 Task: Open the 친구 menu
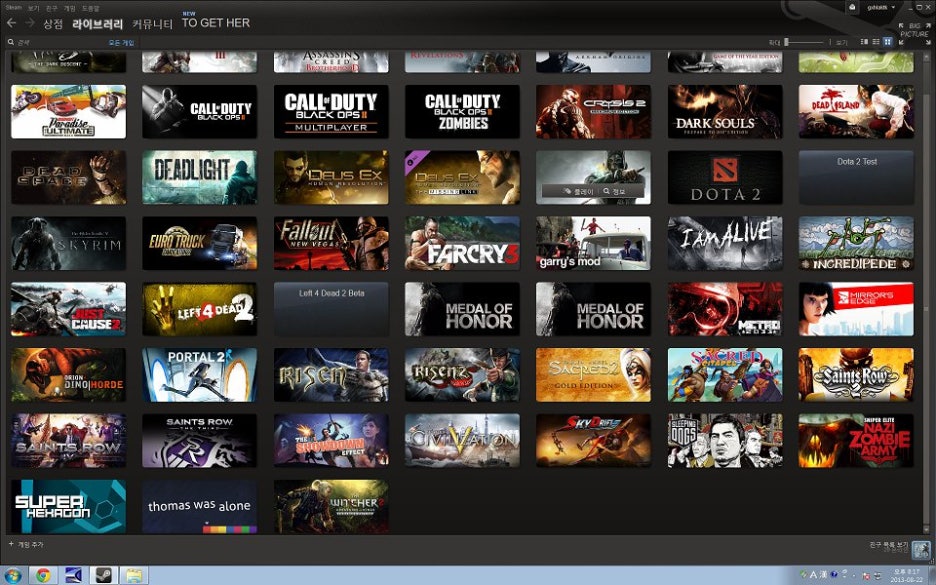pyautogui.click(x=52, y=8)
